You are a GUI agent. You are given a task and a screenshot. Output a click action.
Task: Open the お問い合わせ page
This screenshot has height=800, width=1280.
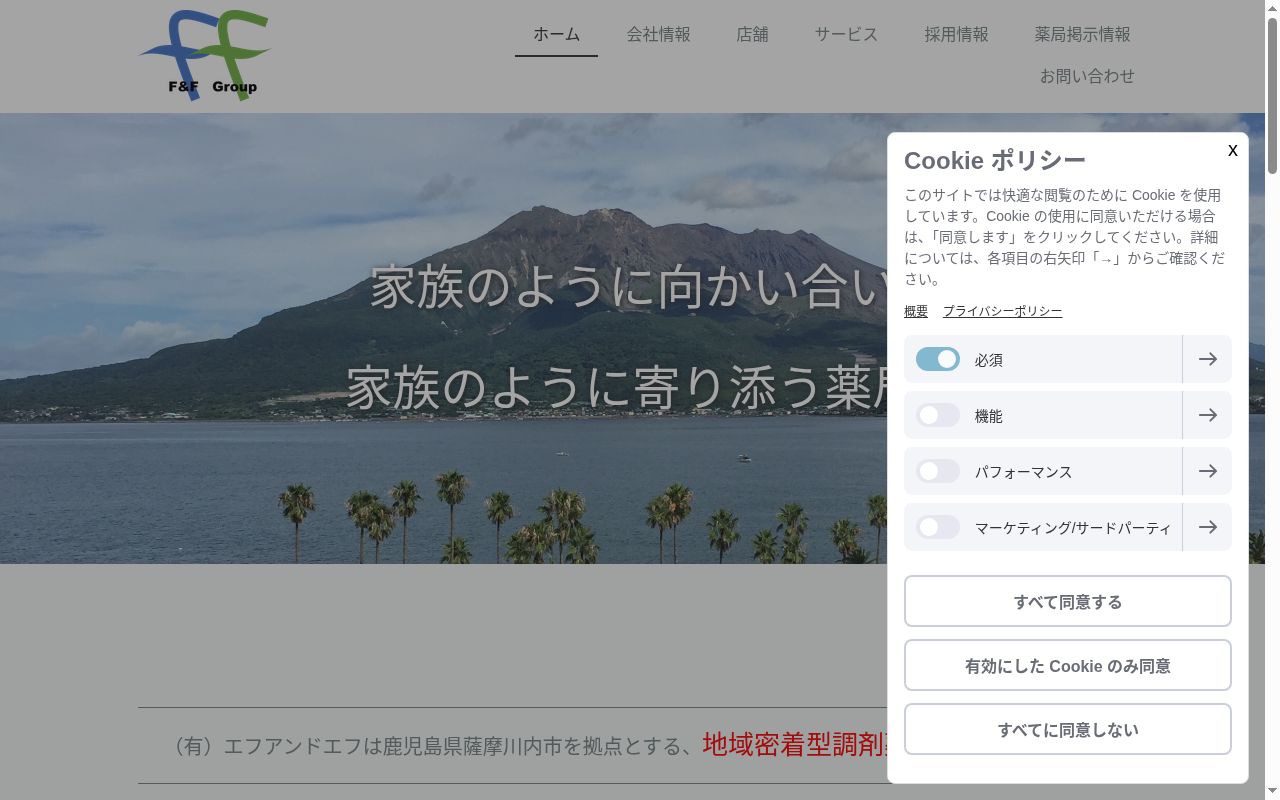[1087, 76]
